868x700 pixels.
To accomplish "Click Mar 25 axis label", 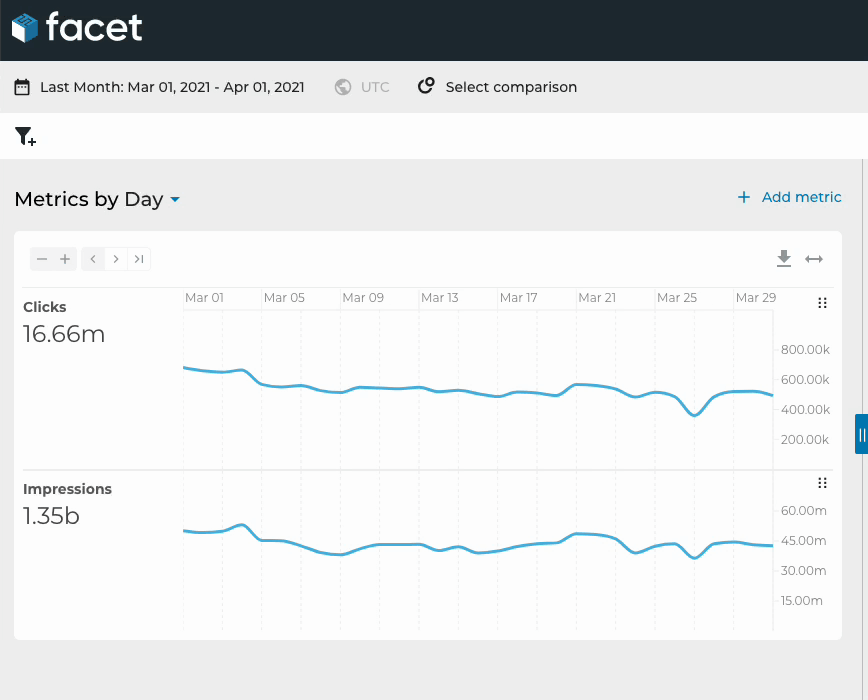I will pos(677,298).
